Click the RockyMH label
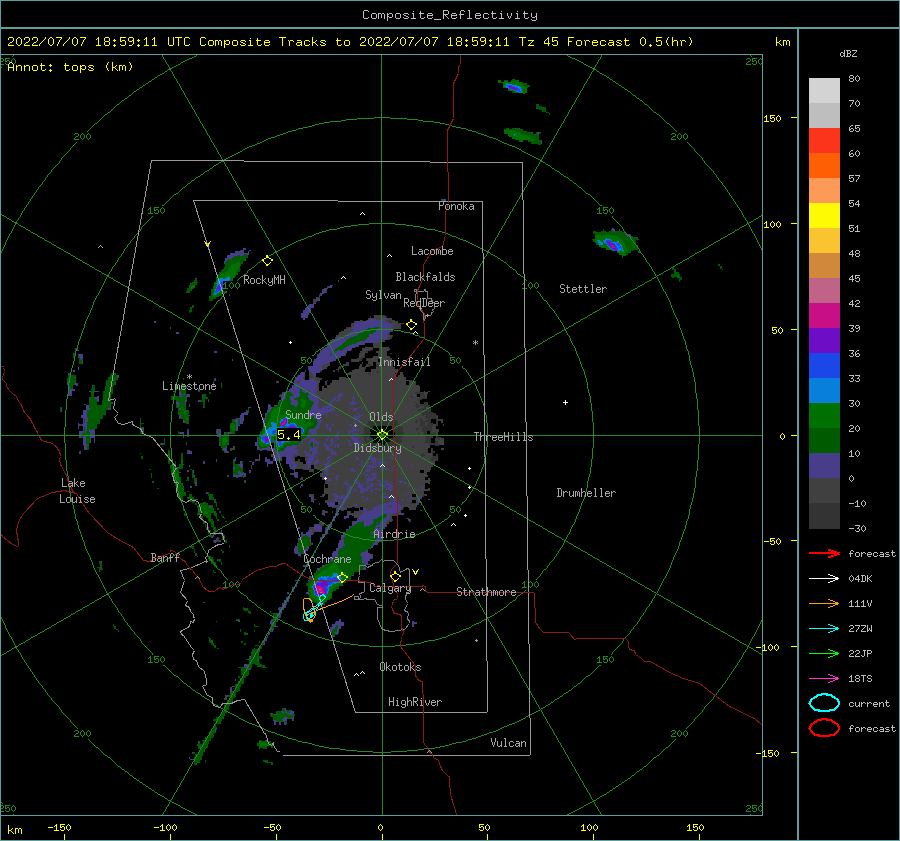This screenshot has width=900, height=841. tap(264, 280)
